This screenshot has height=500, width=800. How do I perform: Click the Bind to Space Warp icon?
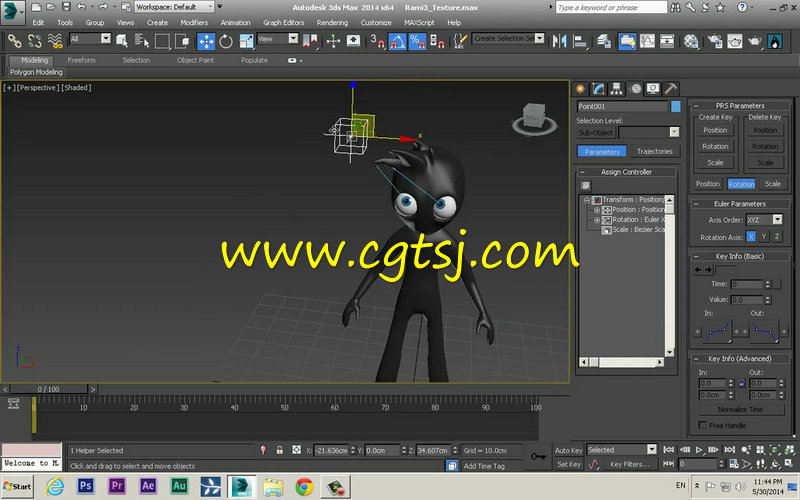point(55,41)
